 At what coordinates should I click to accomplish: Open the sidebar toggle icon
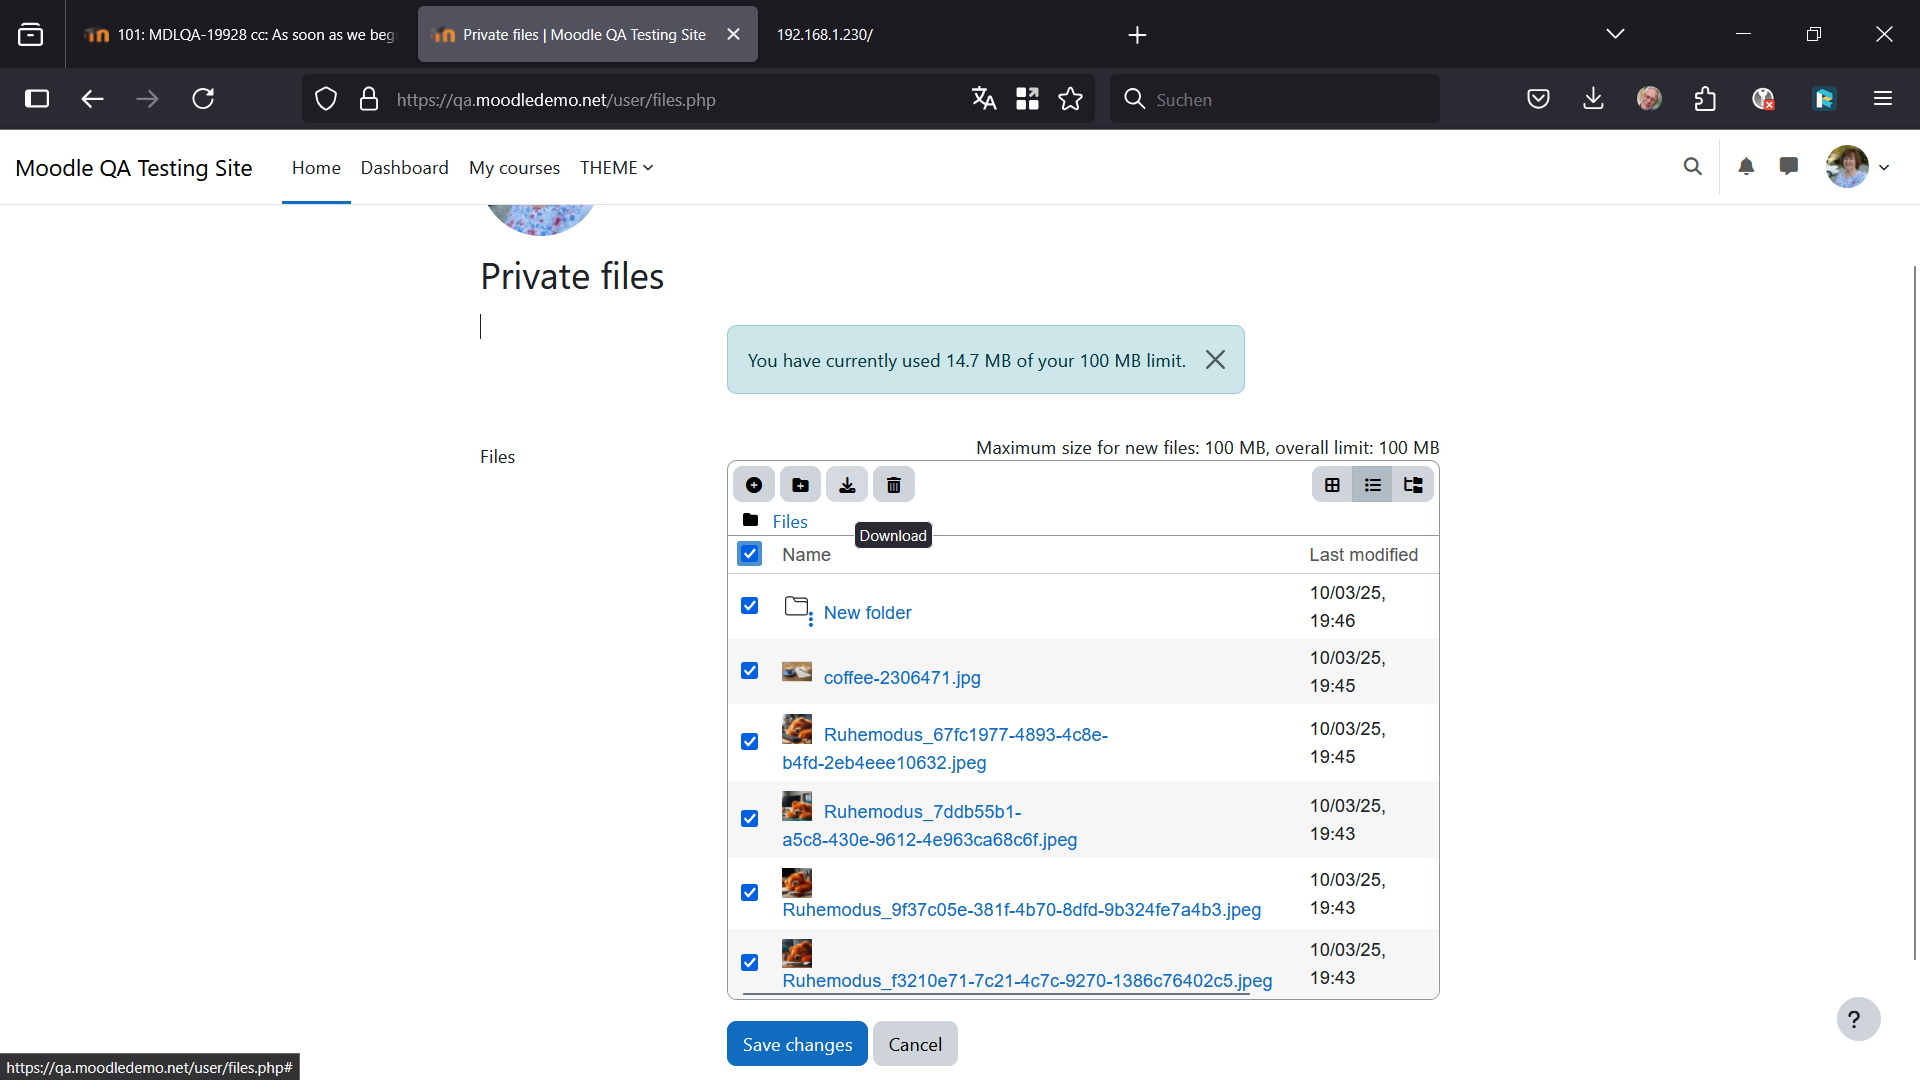coord(37,99)
